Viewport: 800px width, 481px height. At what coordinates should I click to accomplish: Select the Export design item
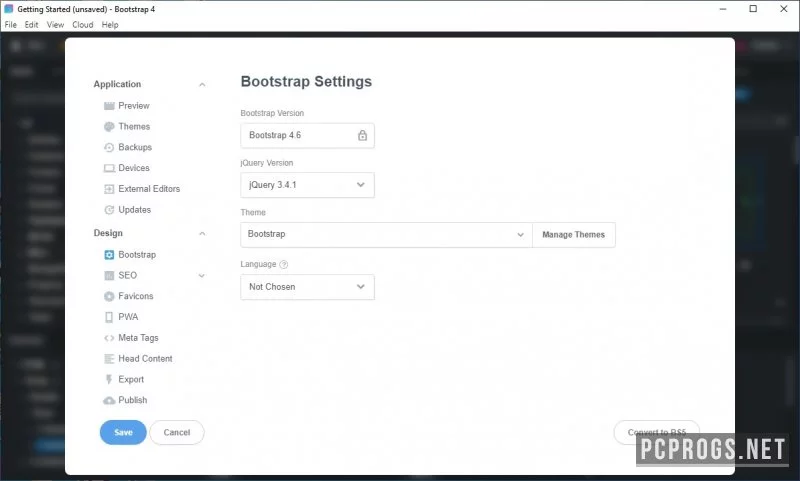pyautogui.click(x=131, y=379)
